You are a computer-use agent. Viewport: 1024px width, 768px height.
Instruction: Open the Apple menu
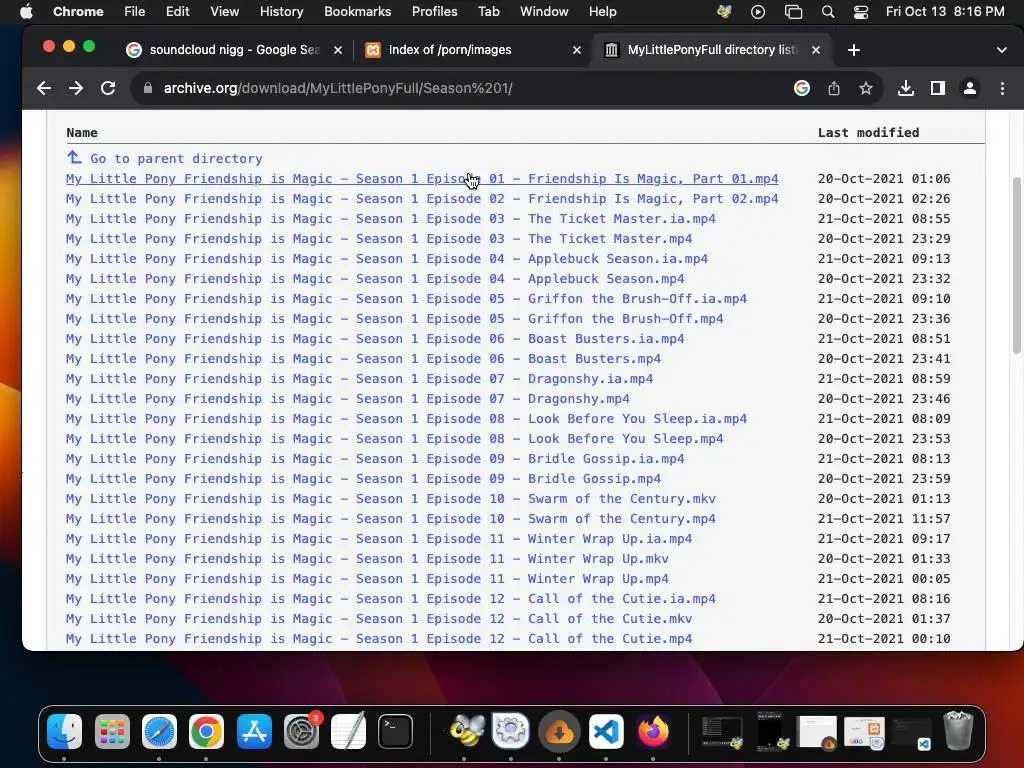click(x=26, y=11)
